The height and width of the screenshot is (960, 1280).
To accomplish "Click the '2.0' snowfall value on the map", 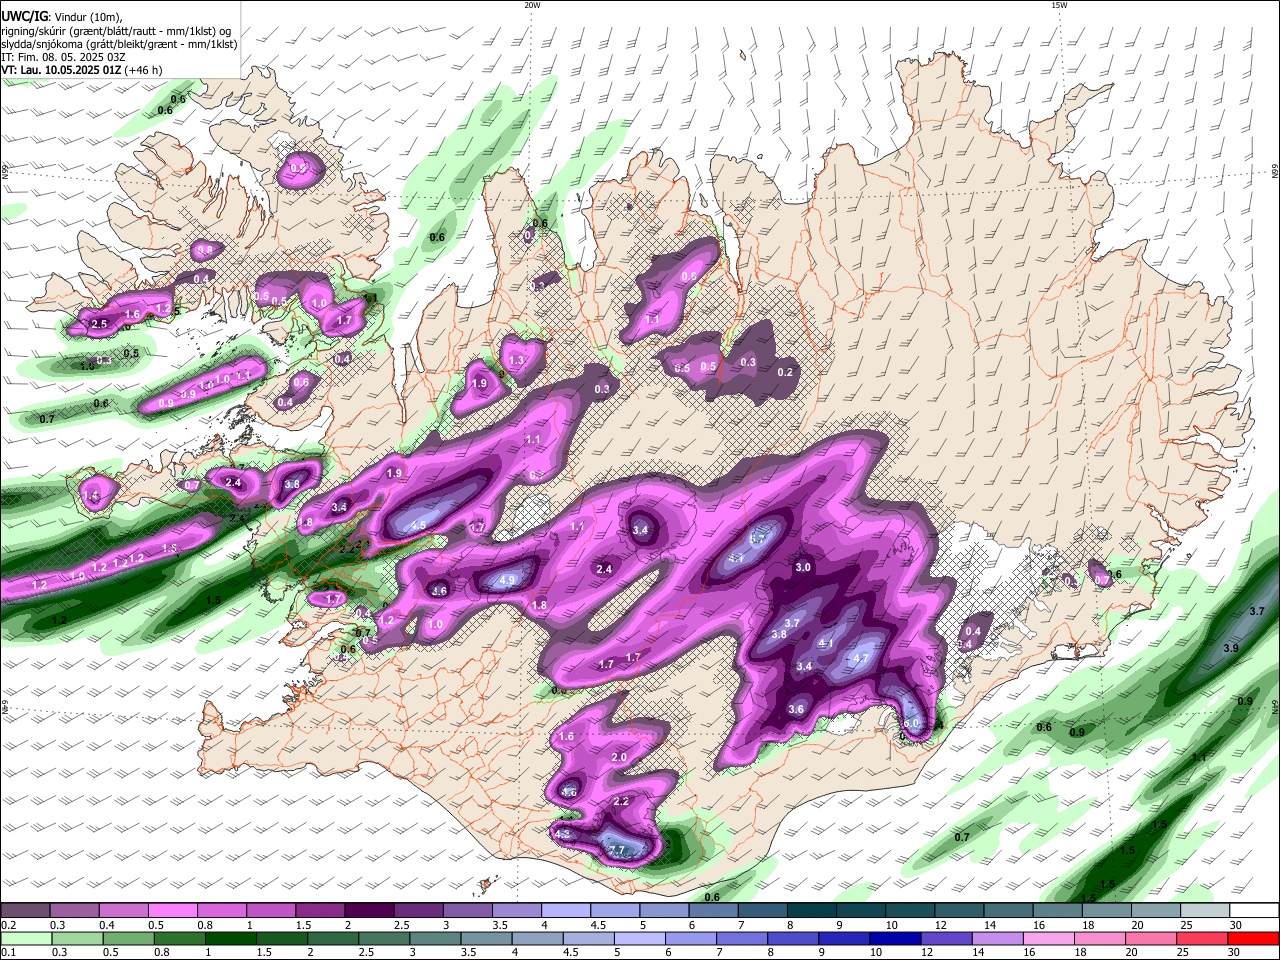I will pyautogui.click(x=619, y=757).
